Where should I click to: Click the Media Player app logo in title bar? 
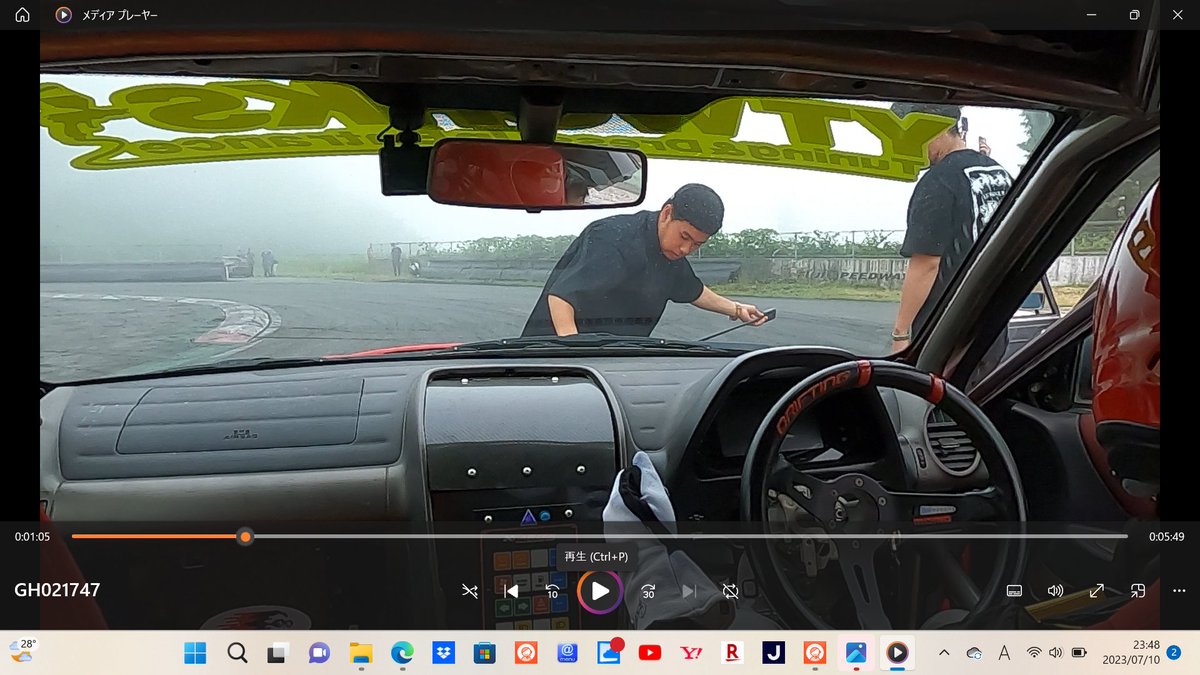(63, 15)
